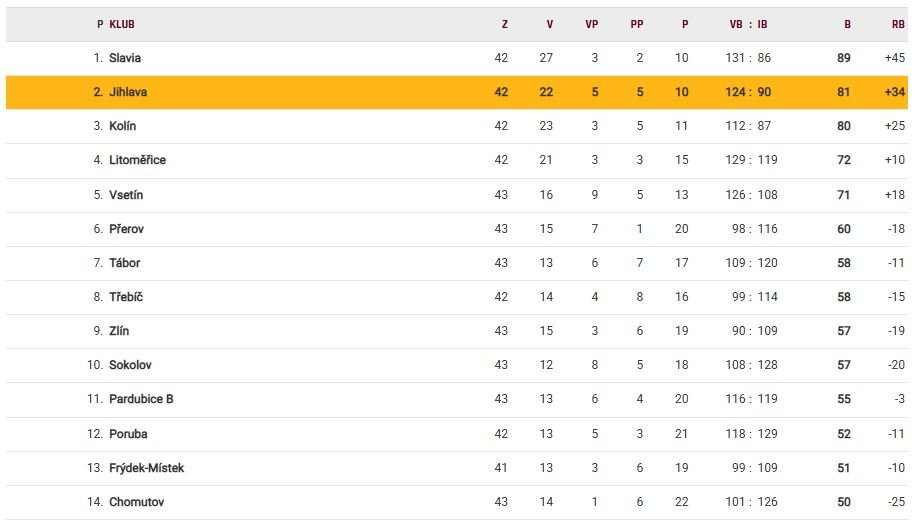Sort by the Z games column header
The height and width of the screenshot is (526, 917).
pyautogui.click(x=504, y=24)
